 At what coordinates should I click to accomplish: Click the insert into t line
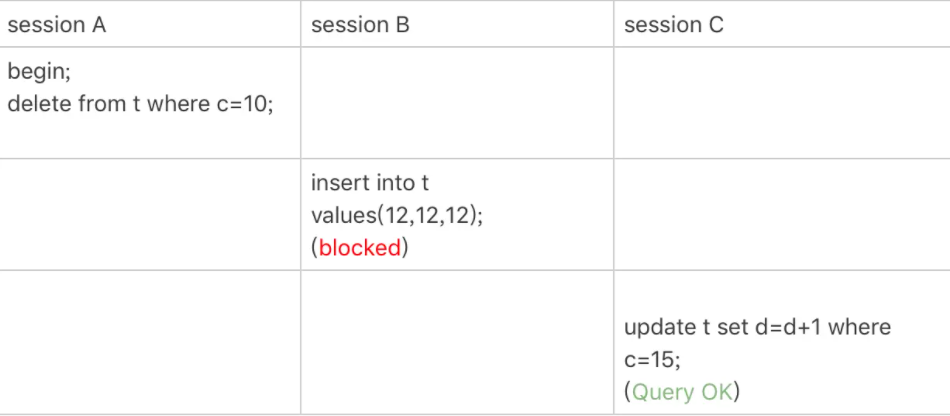370,183
